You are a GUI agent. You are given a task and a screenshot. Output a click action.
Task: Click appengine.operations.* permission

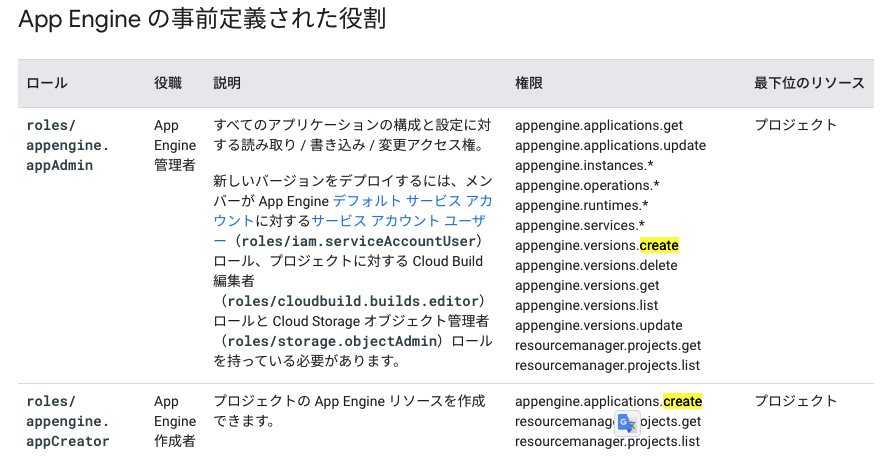[587, 185]
